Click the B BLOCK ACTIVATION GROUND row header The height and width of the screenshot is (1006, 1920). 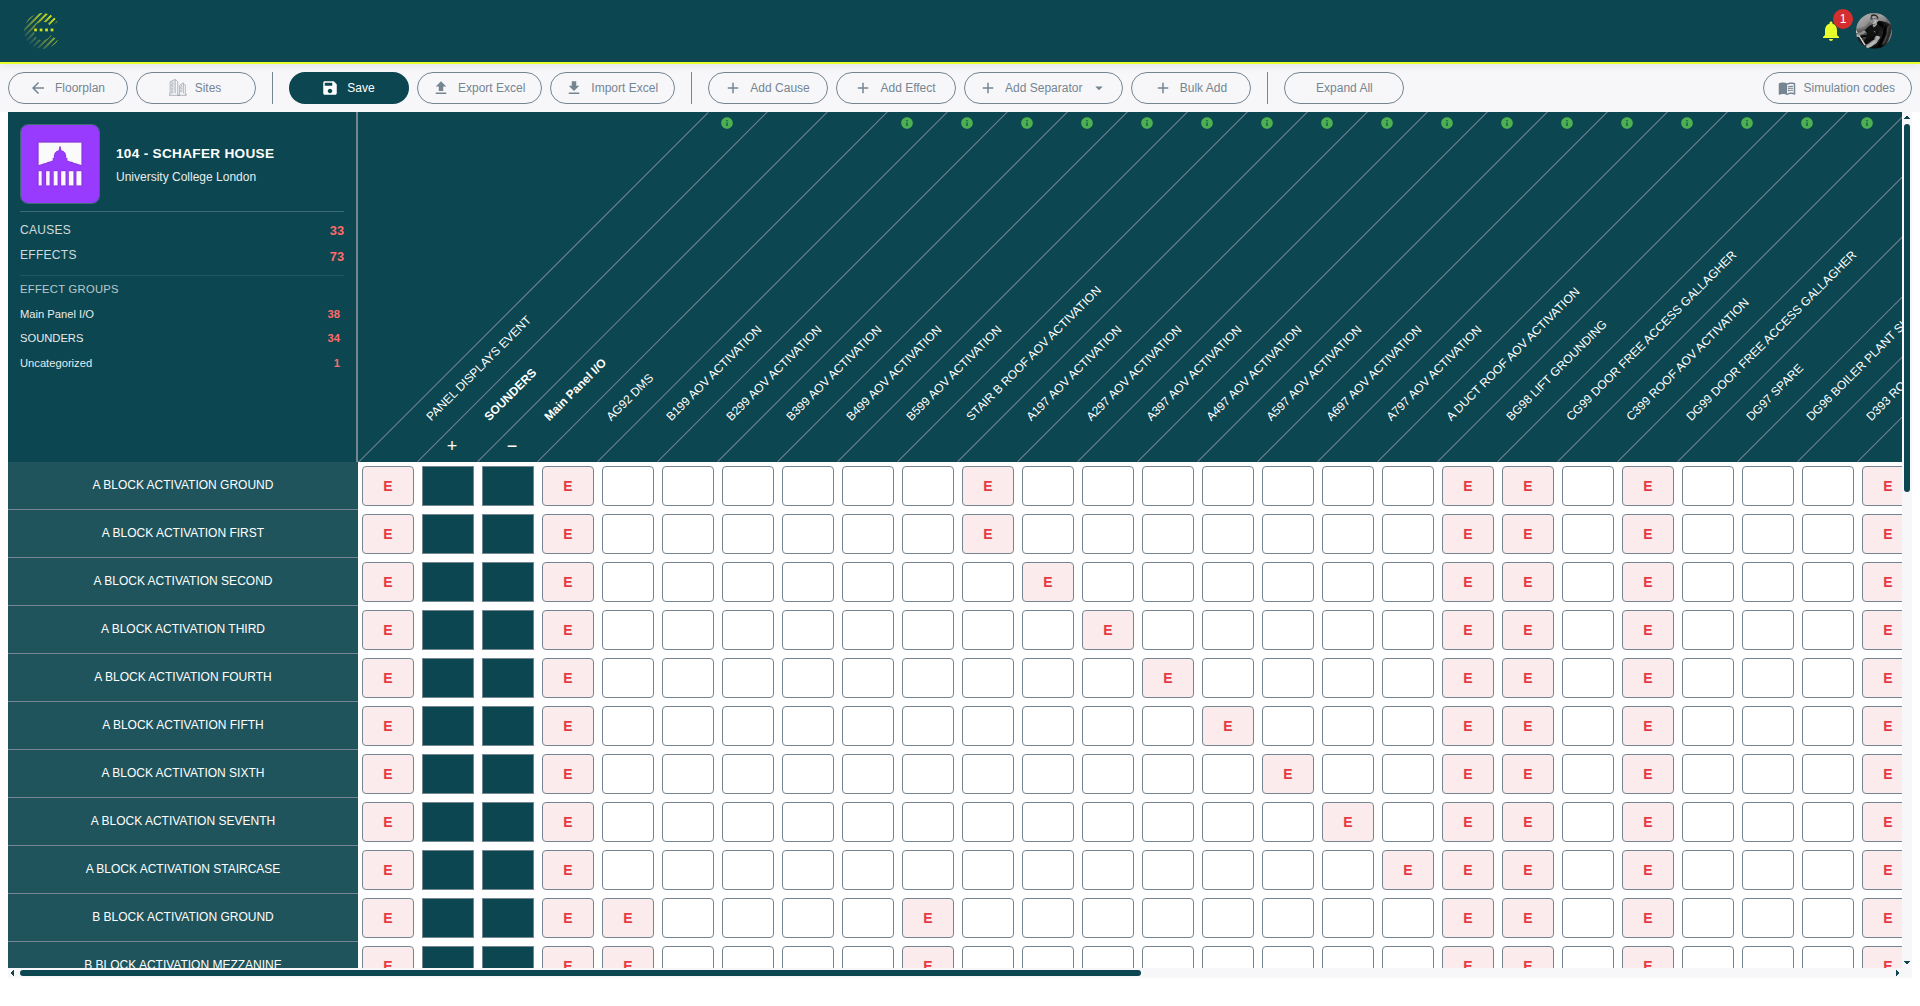[183, 917]
